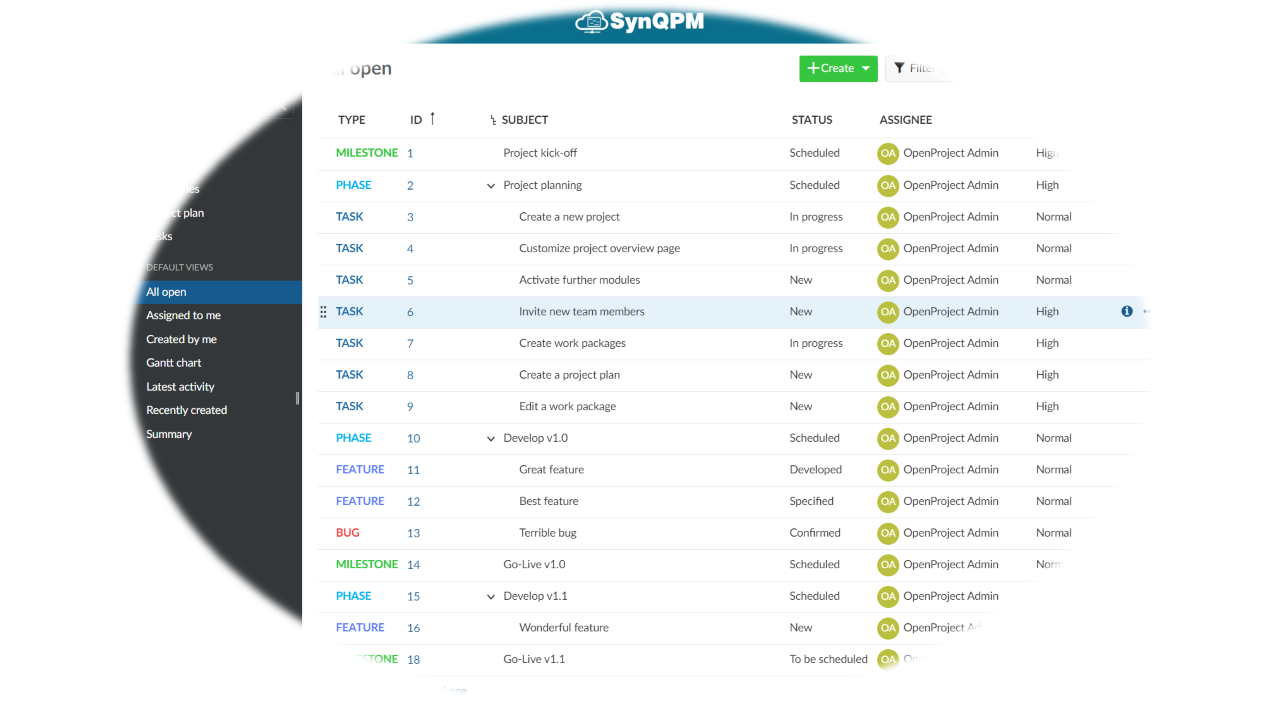The image size is (1280, 720).
Task: Click the STATUS column header
Action: click(812, 120)
